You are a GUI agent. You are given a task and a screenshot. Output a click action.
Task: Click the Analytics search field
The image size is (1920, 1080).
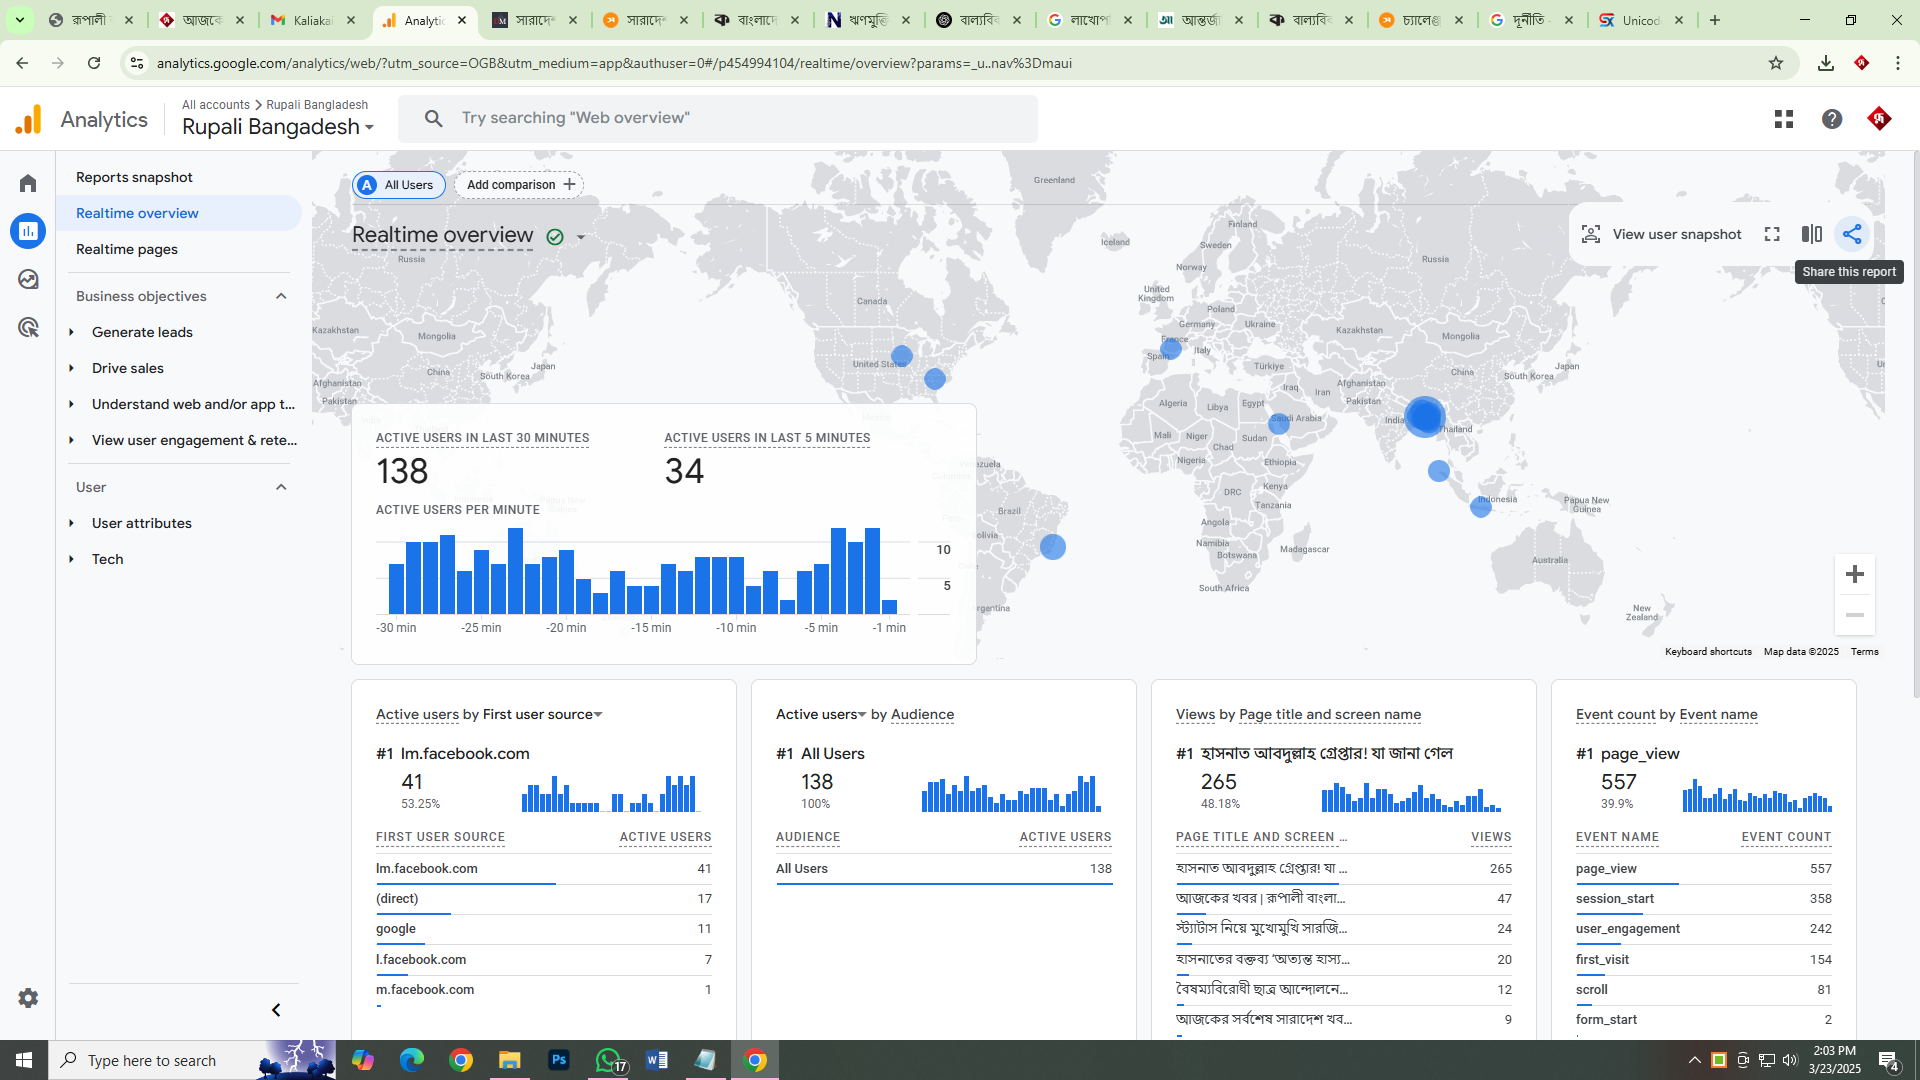pyautogui.click(x=718, y=118)
